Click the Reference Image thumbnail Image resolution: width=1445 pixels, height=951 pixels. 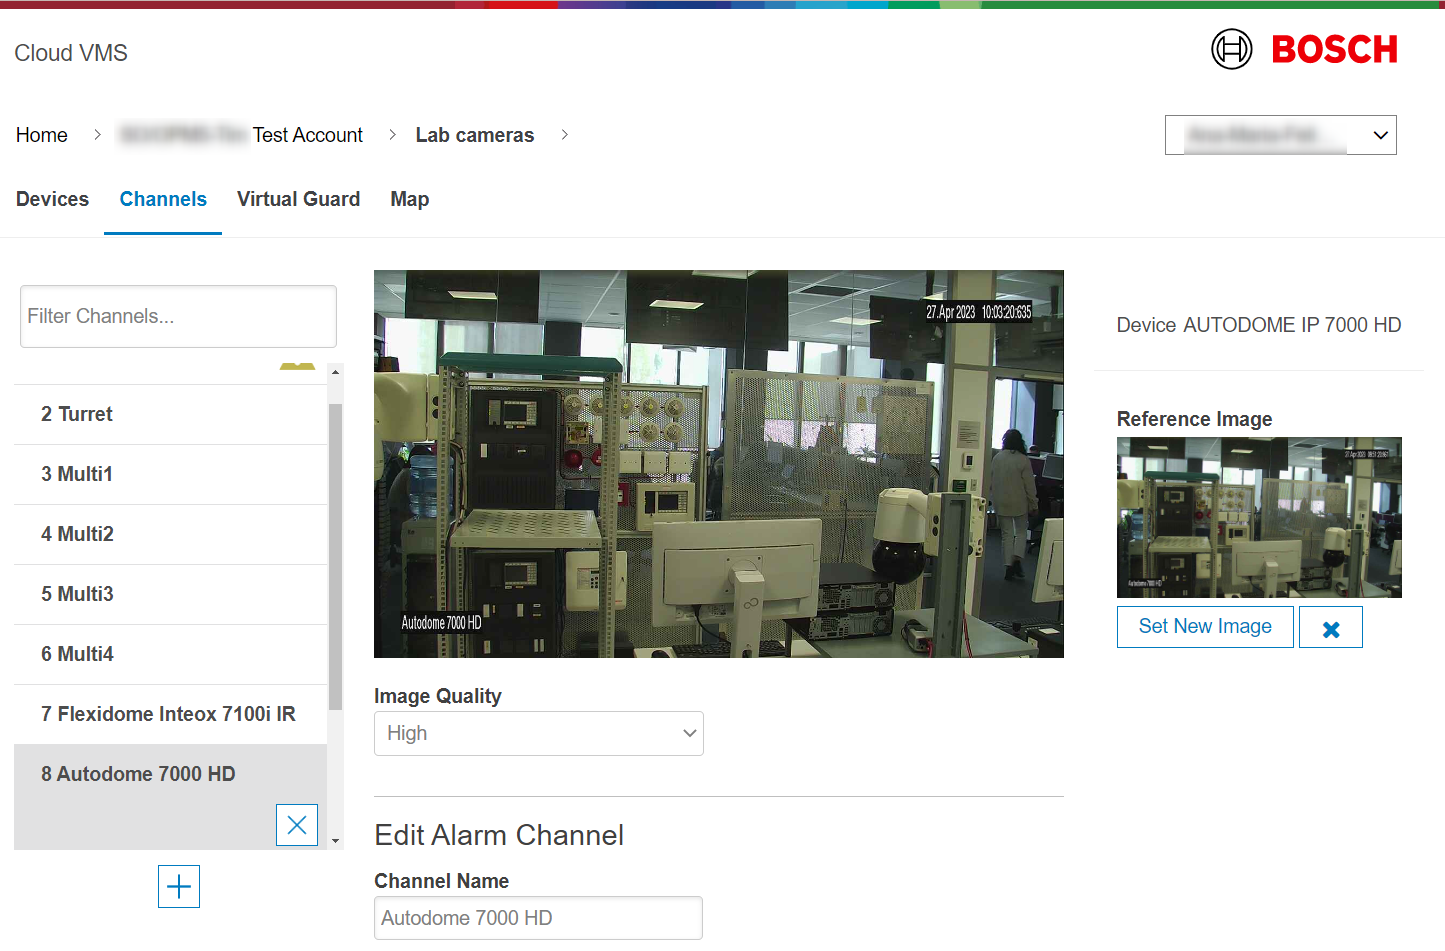(x=1258, y=517)
